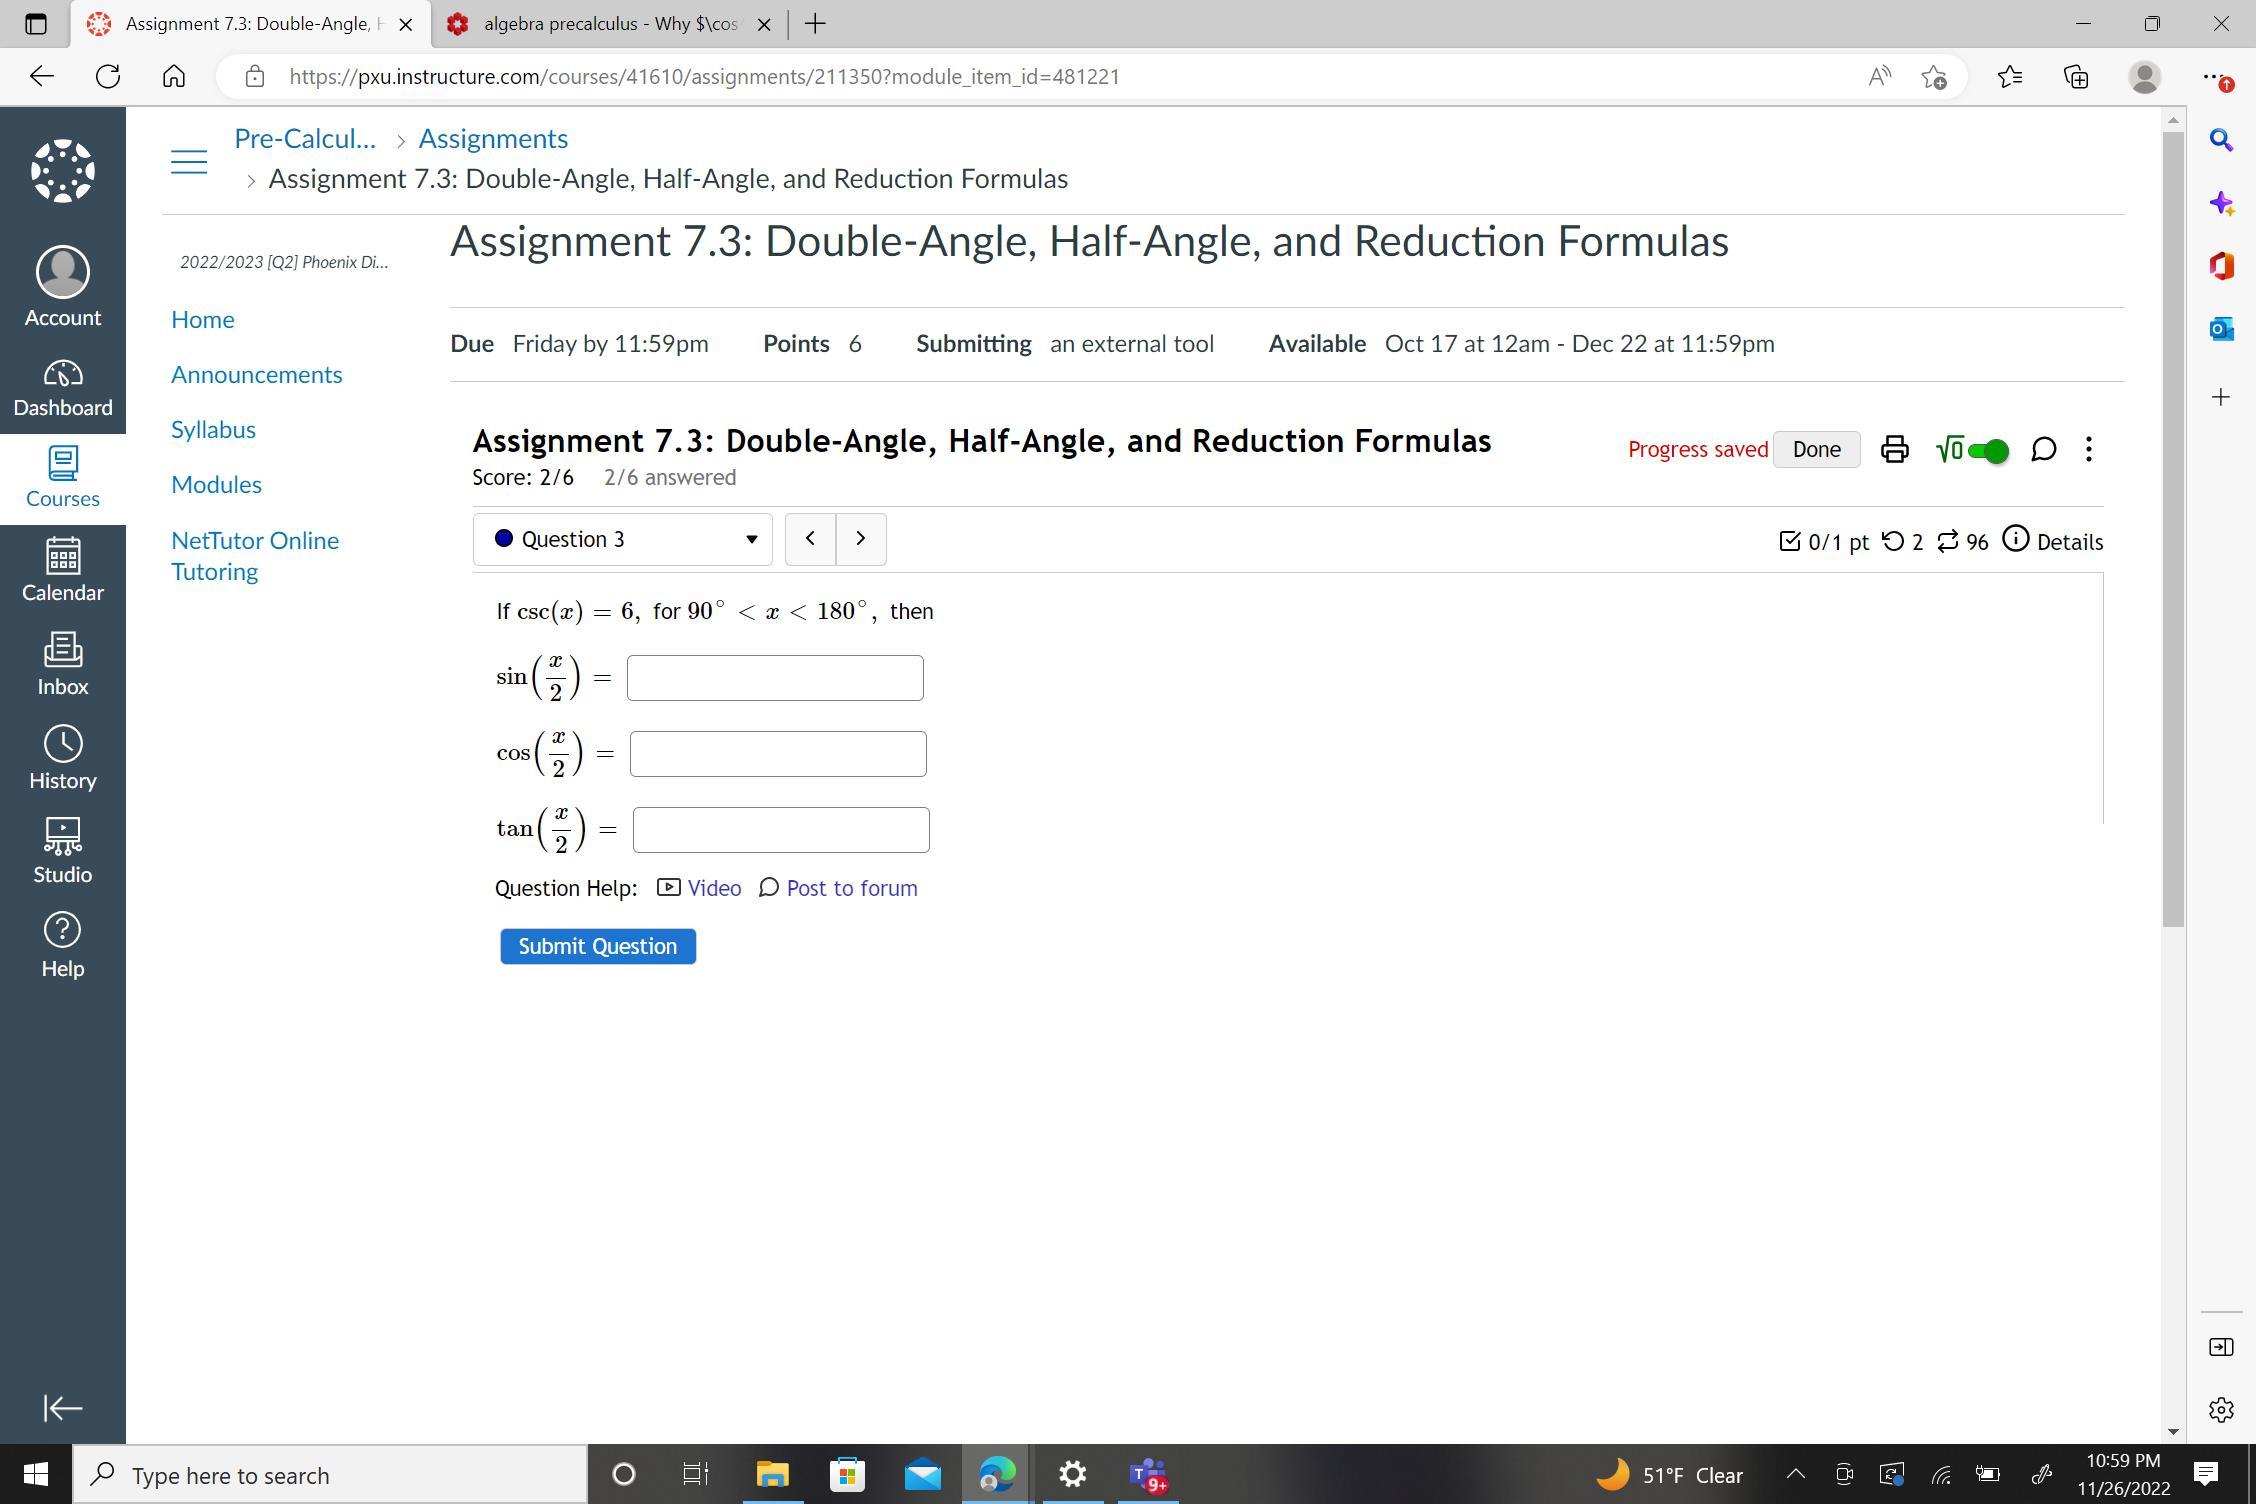Click the Details info icon
The width and height of the screenshot is (2256, 1504).
coord(2016,540)
